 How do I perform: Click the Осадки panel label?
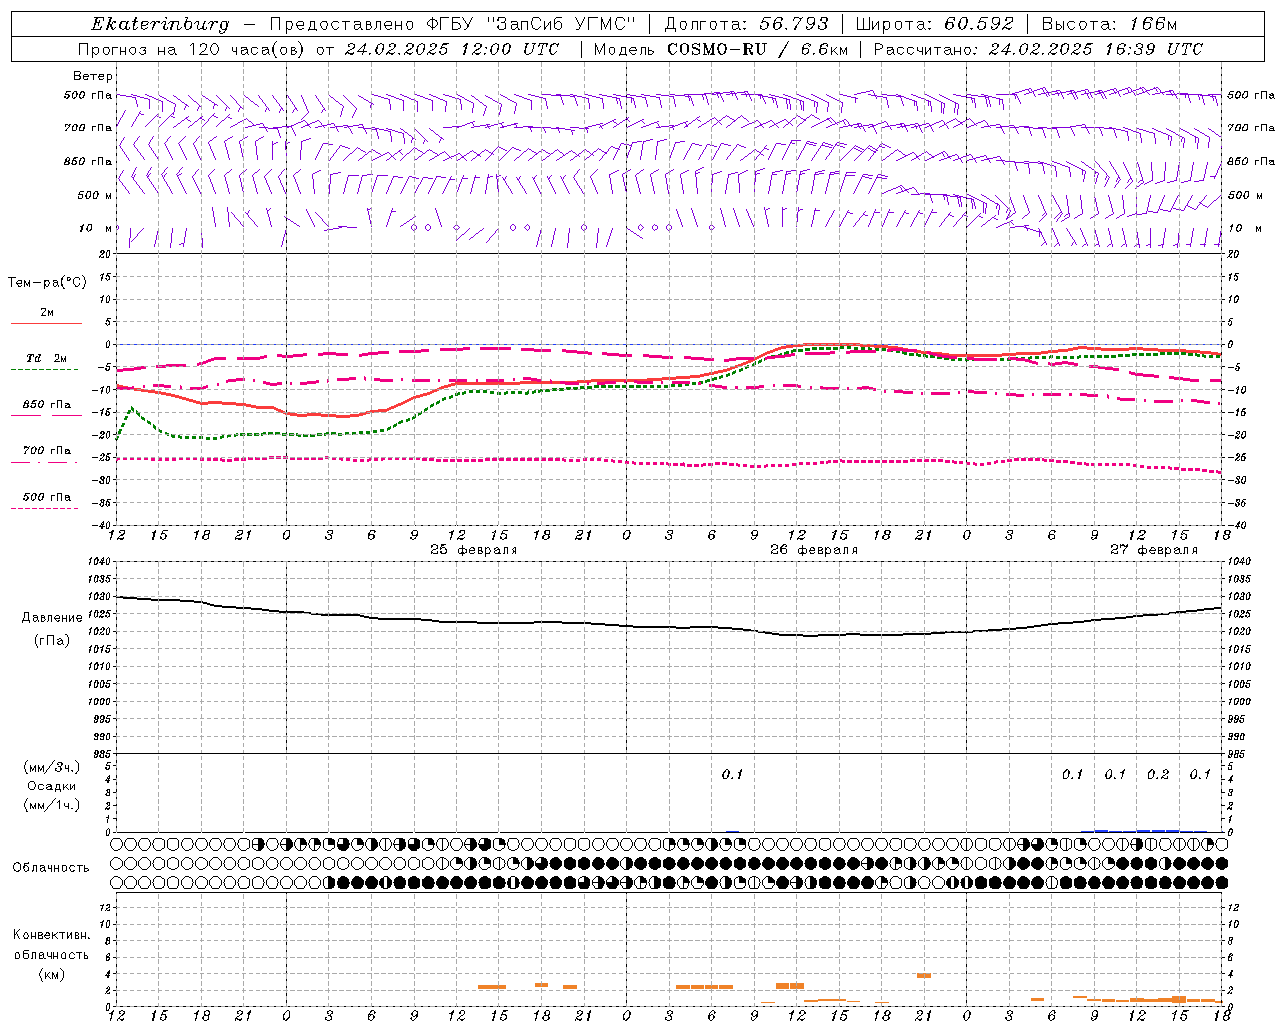(52, 786)
